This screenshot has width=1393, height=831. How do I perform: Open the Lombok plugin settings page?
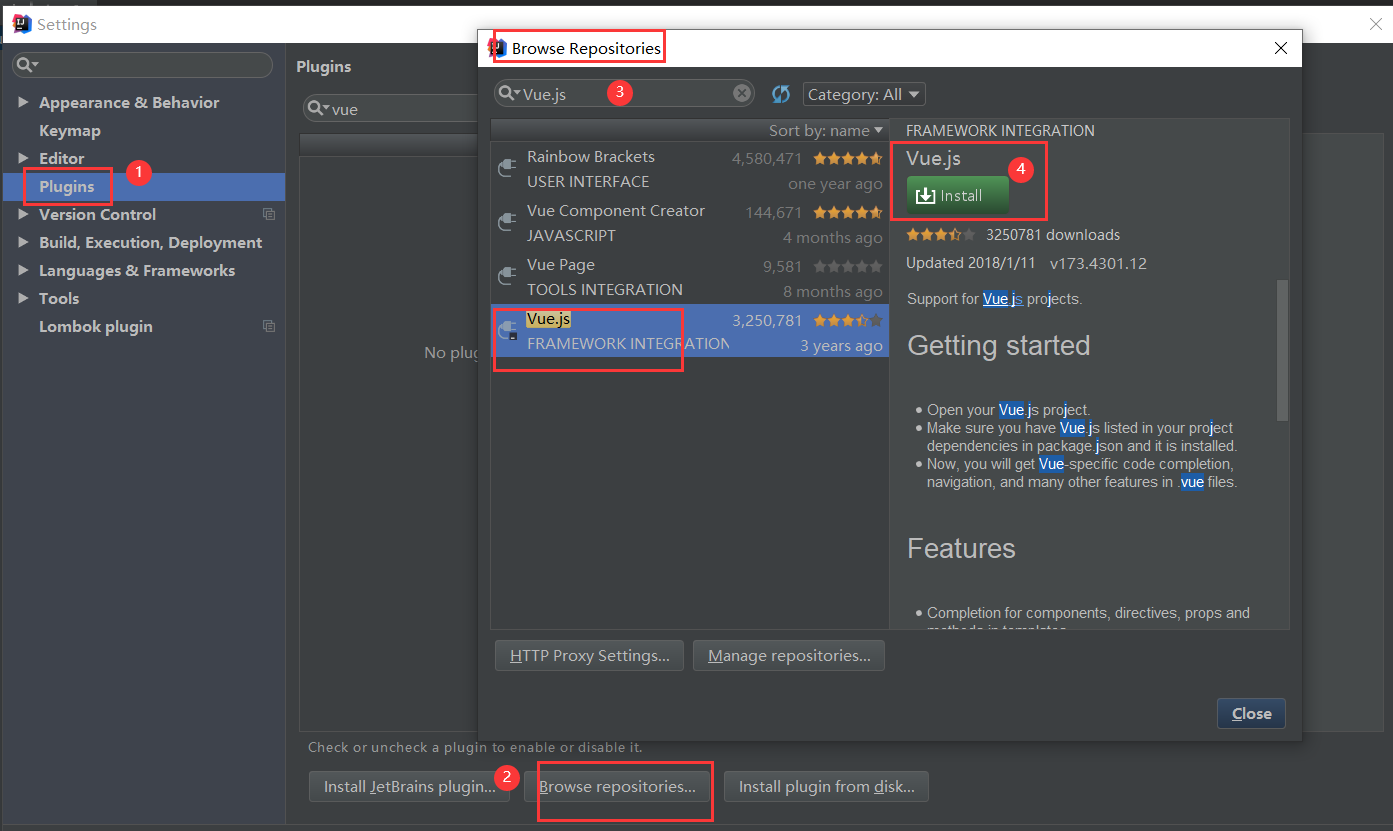96,326
